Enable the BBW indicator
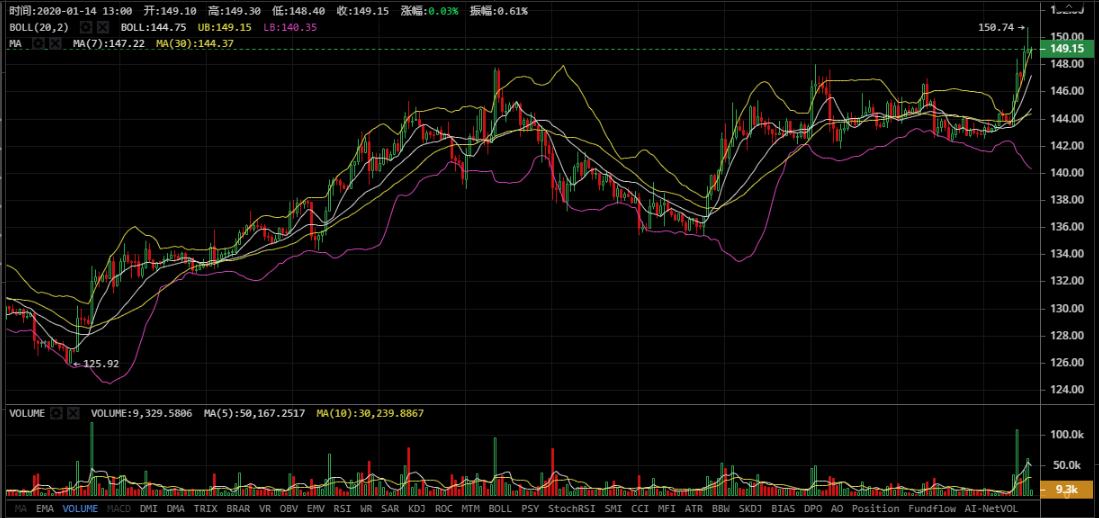The width and height of the screenshot is (1099, 518). click(721, 509)
